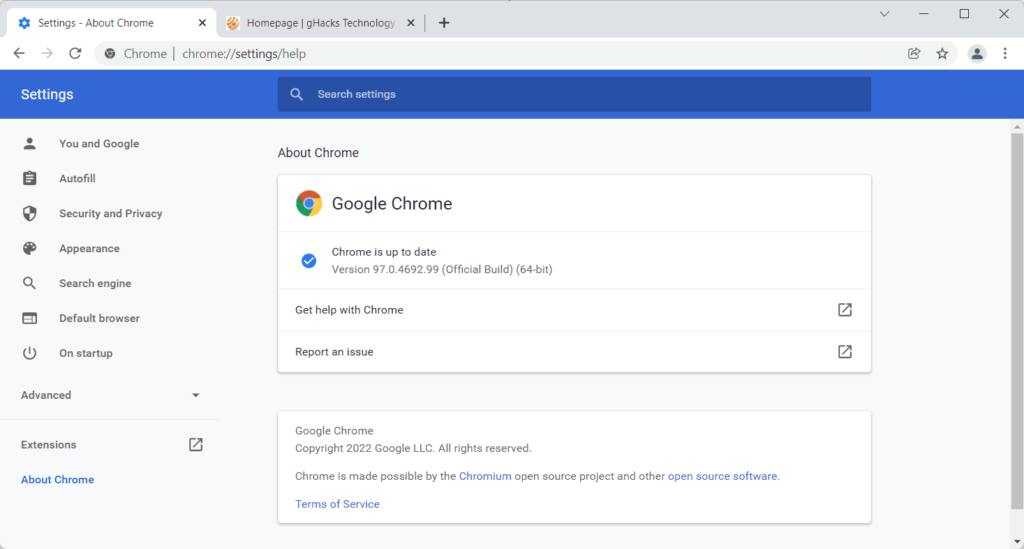The width and height of the screenshot is (1024, 549).
Task: Click the gear favicon on Settings tab
Action: point(24,23)
